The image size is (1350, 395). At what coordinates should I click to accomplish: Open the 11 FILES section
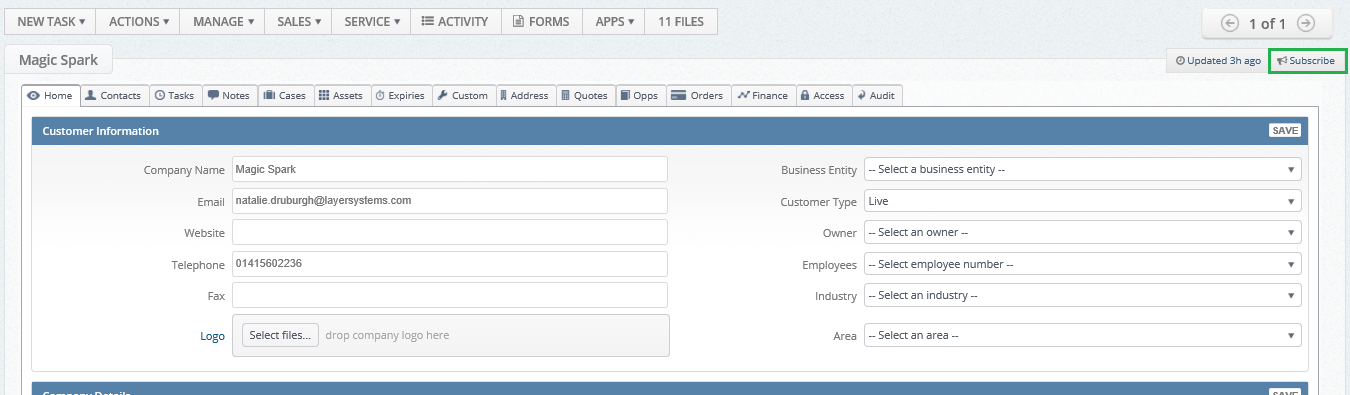[x=681, y=21]
